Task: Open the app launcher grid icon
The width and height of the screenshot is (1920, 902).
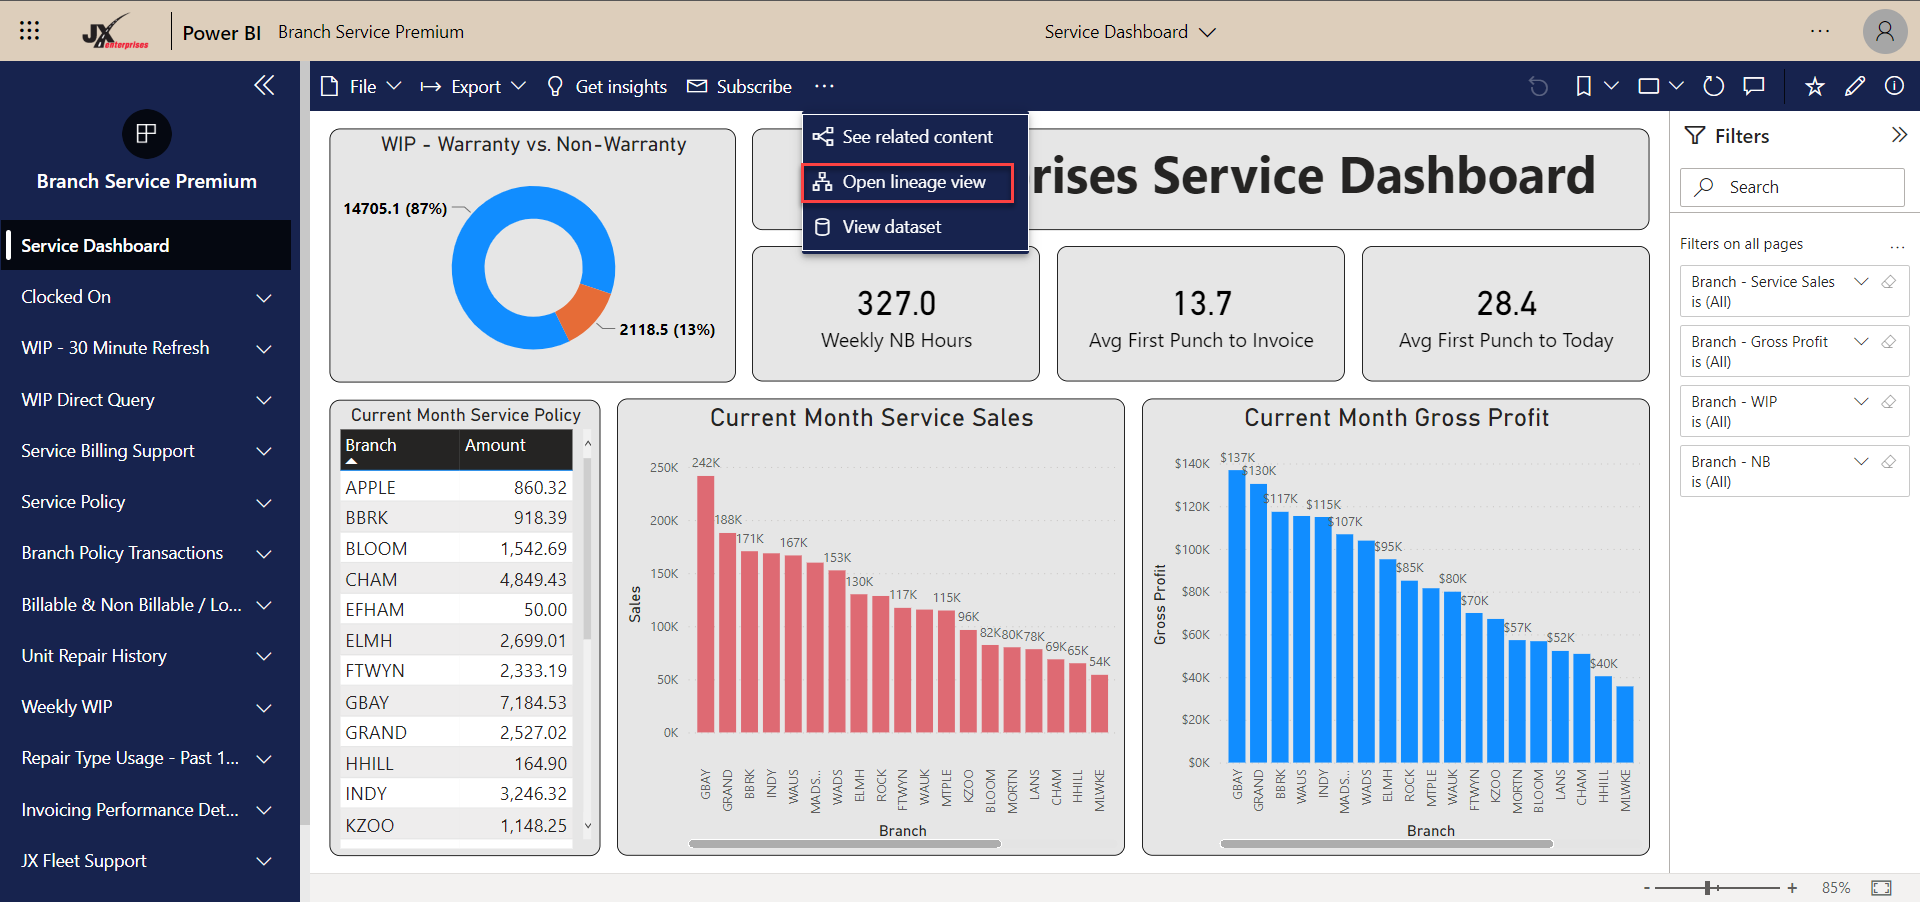Action: click(x=29, y=31)
